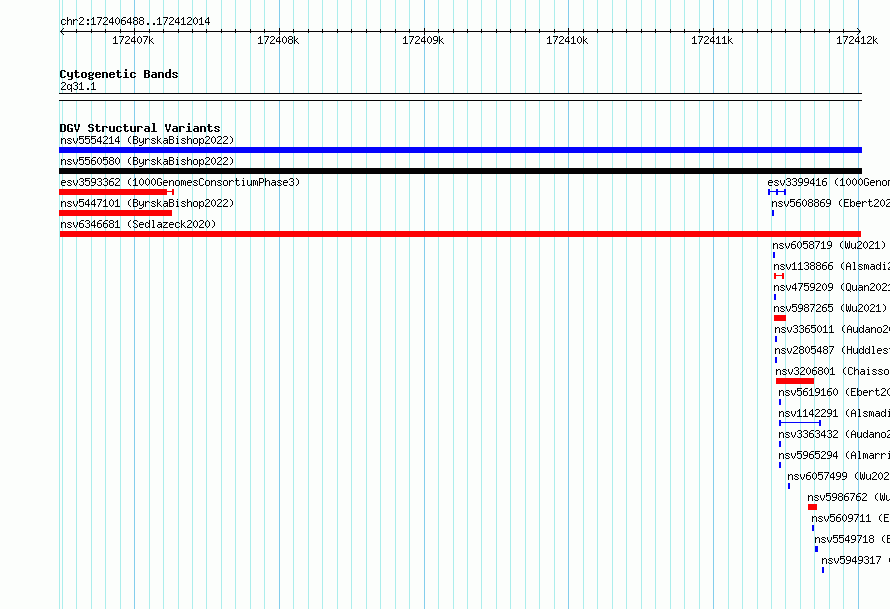Click the 172411k ruler tick label
Viewport: 890px width, 609px height.
[712, 40]
